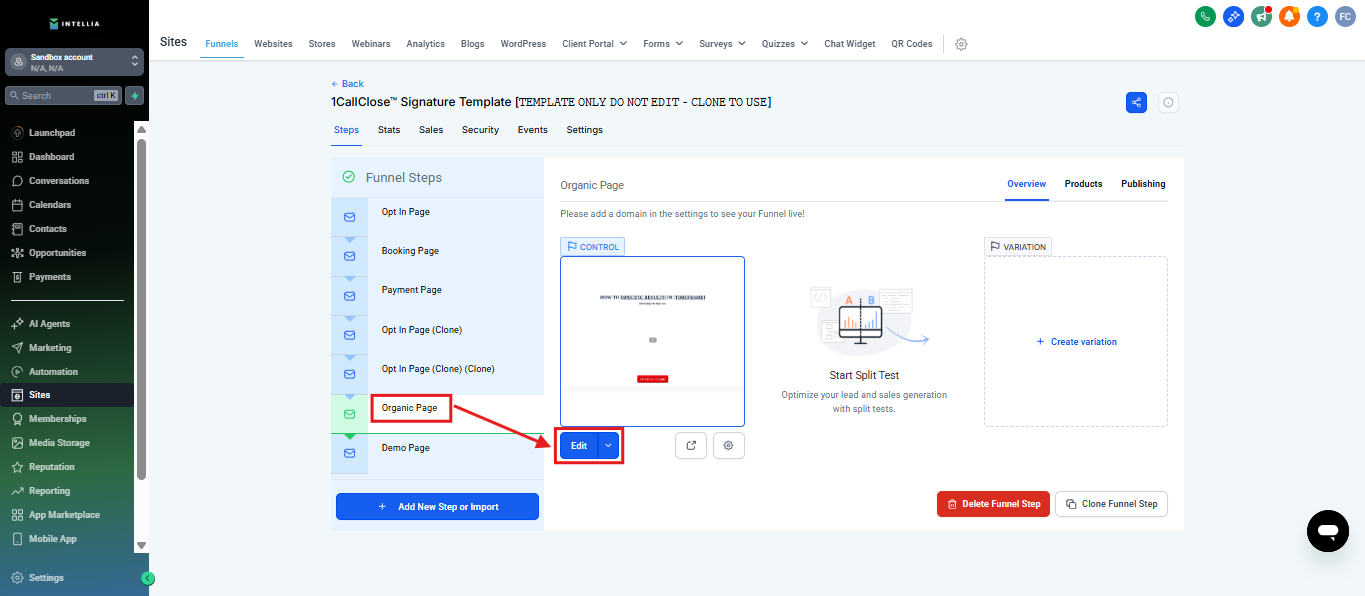Collapse the left sidebar with green arrow
This screenshot has height=596, width=1365.
148,578
